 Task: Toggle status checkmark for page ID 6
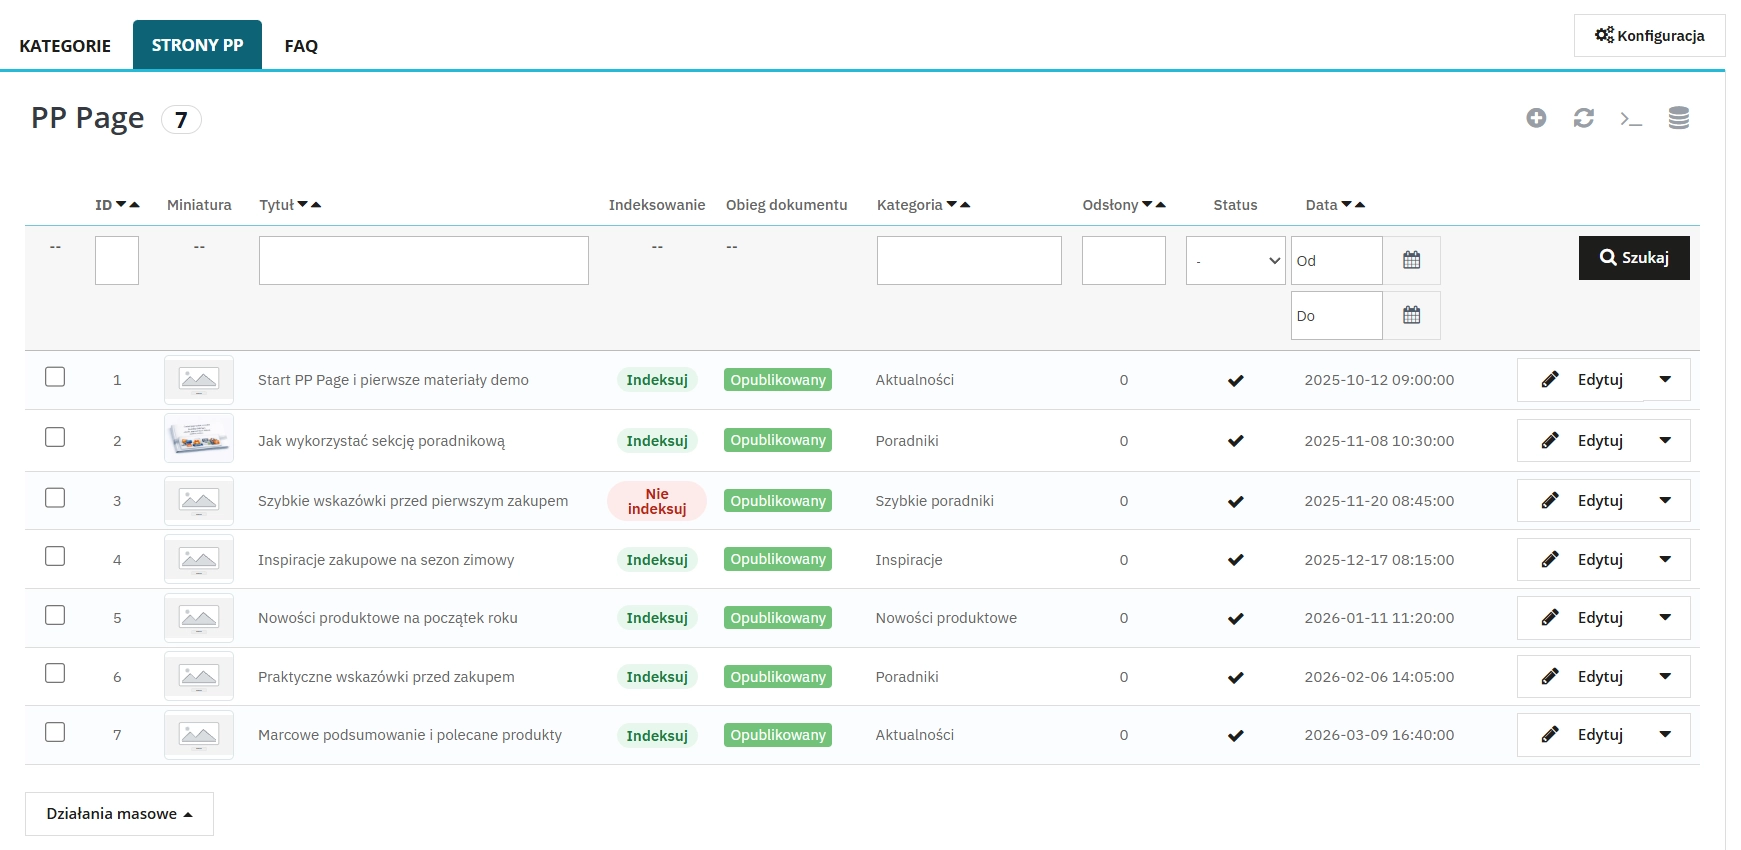tap(1236, 677)
